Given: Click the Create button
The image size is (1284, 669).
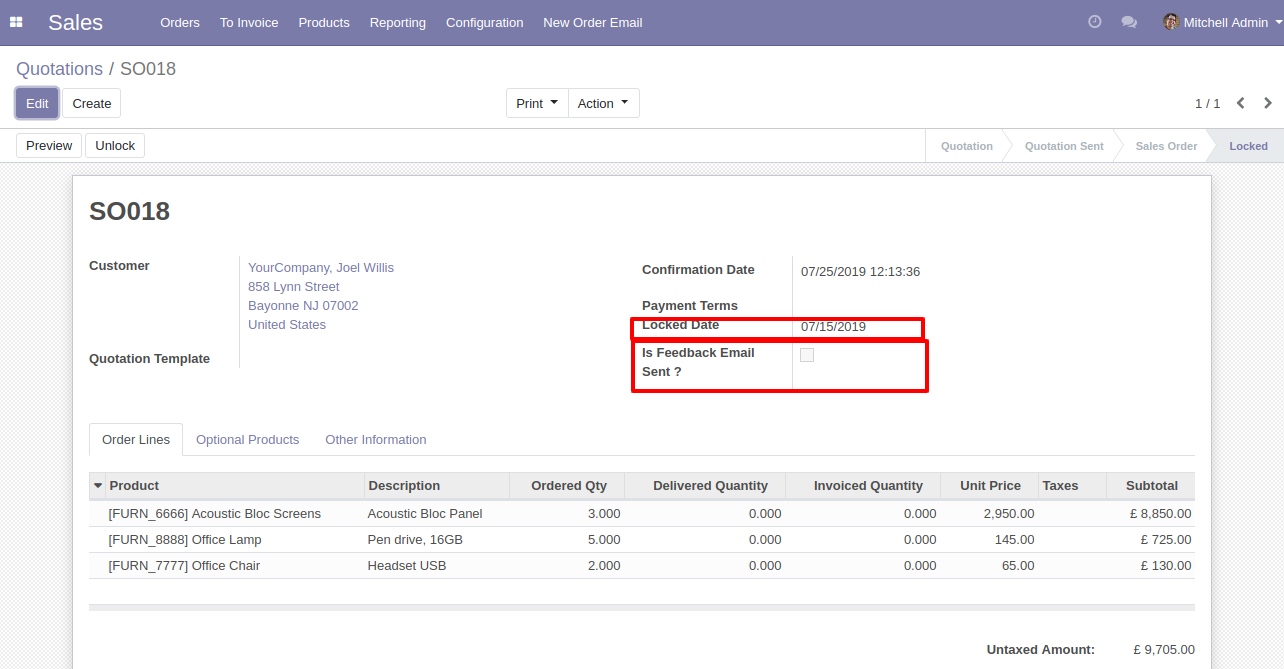Looking at the screenshot, I should [x=92, y=103].
